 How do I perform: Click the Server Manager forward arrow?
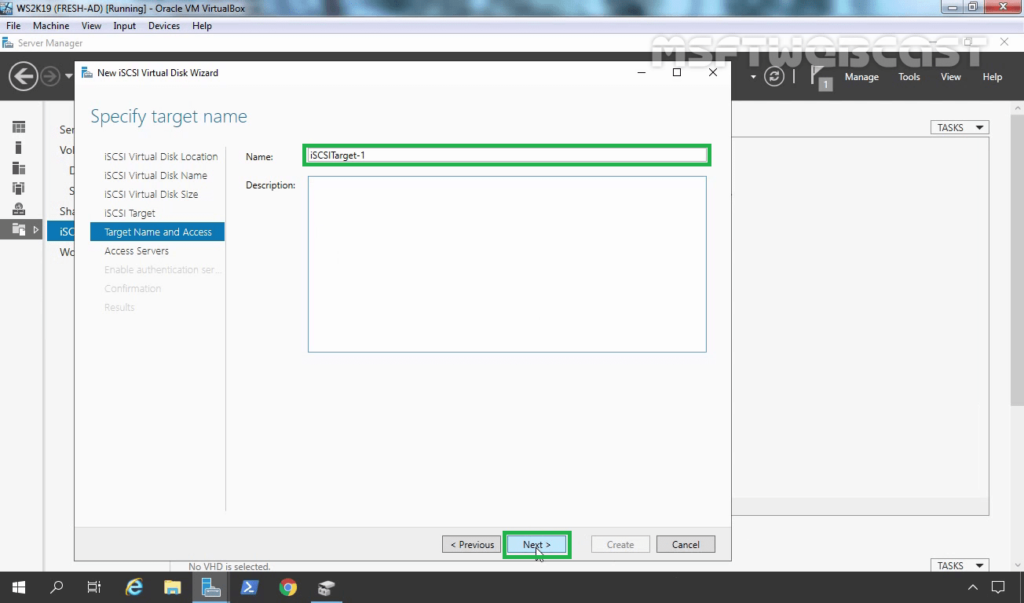click(50, 76)
